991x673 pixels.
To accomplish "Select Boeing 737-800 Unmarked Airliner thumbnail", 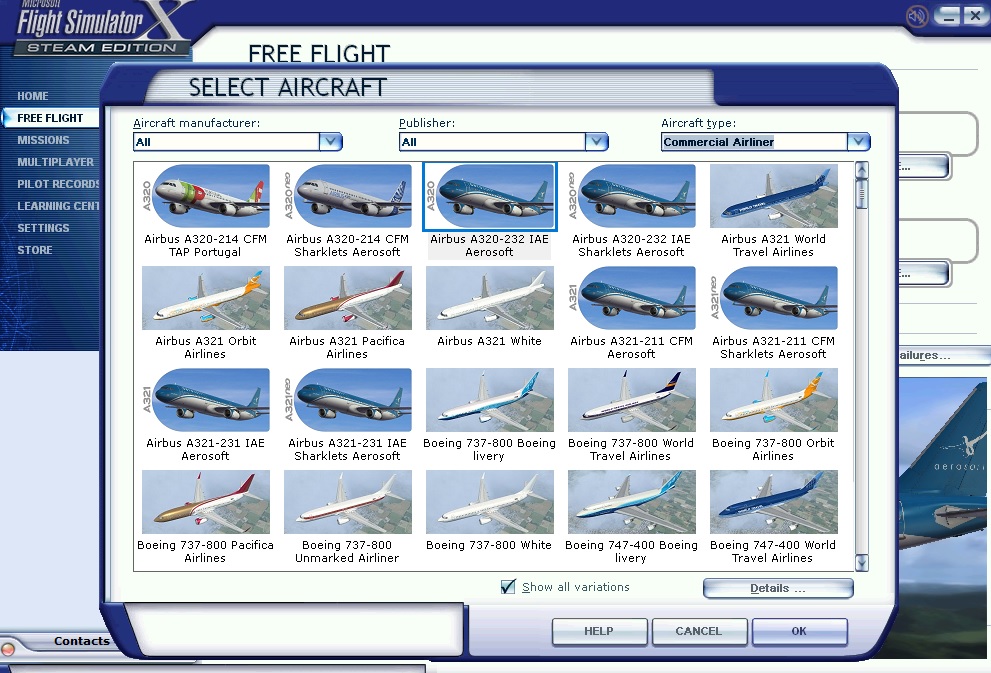I will point(348,502).
